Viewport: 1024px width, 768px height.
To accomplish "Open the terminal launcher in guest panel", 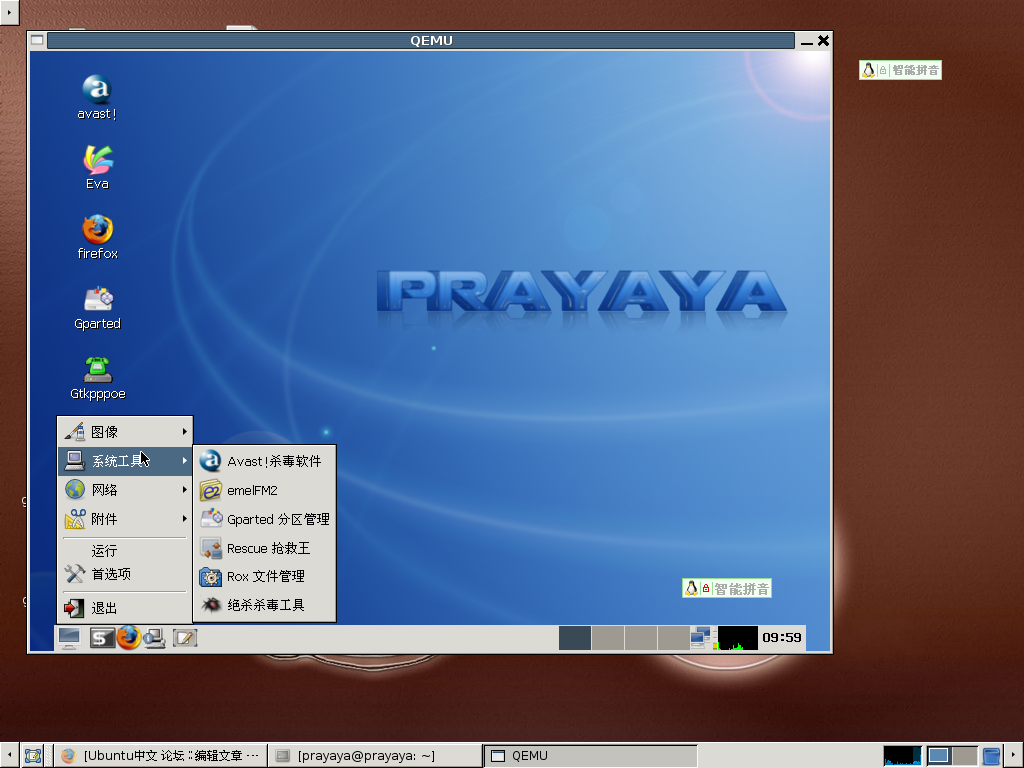I will tap(101, 638).
